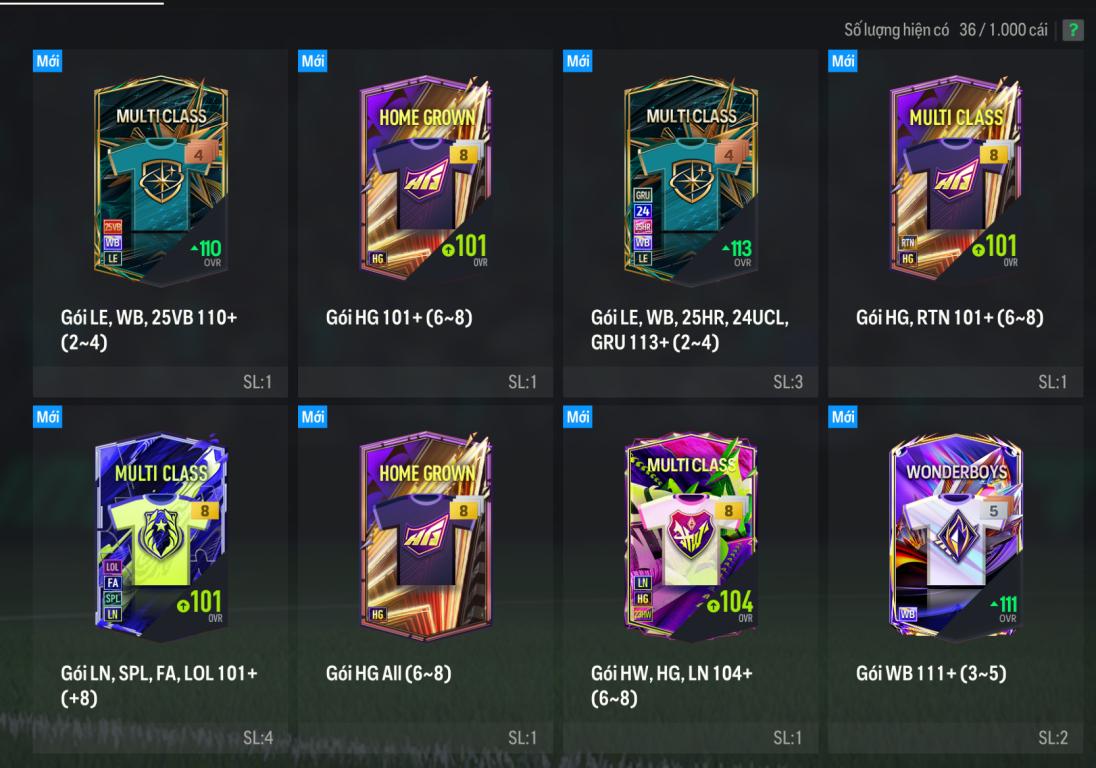Image resolution: width=1096 pixels, height=768 pixels.
Task: Select the Gói HG, RTN 101+ pack image
Action: click(956, 178)
